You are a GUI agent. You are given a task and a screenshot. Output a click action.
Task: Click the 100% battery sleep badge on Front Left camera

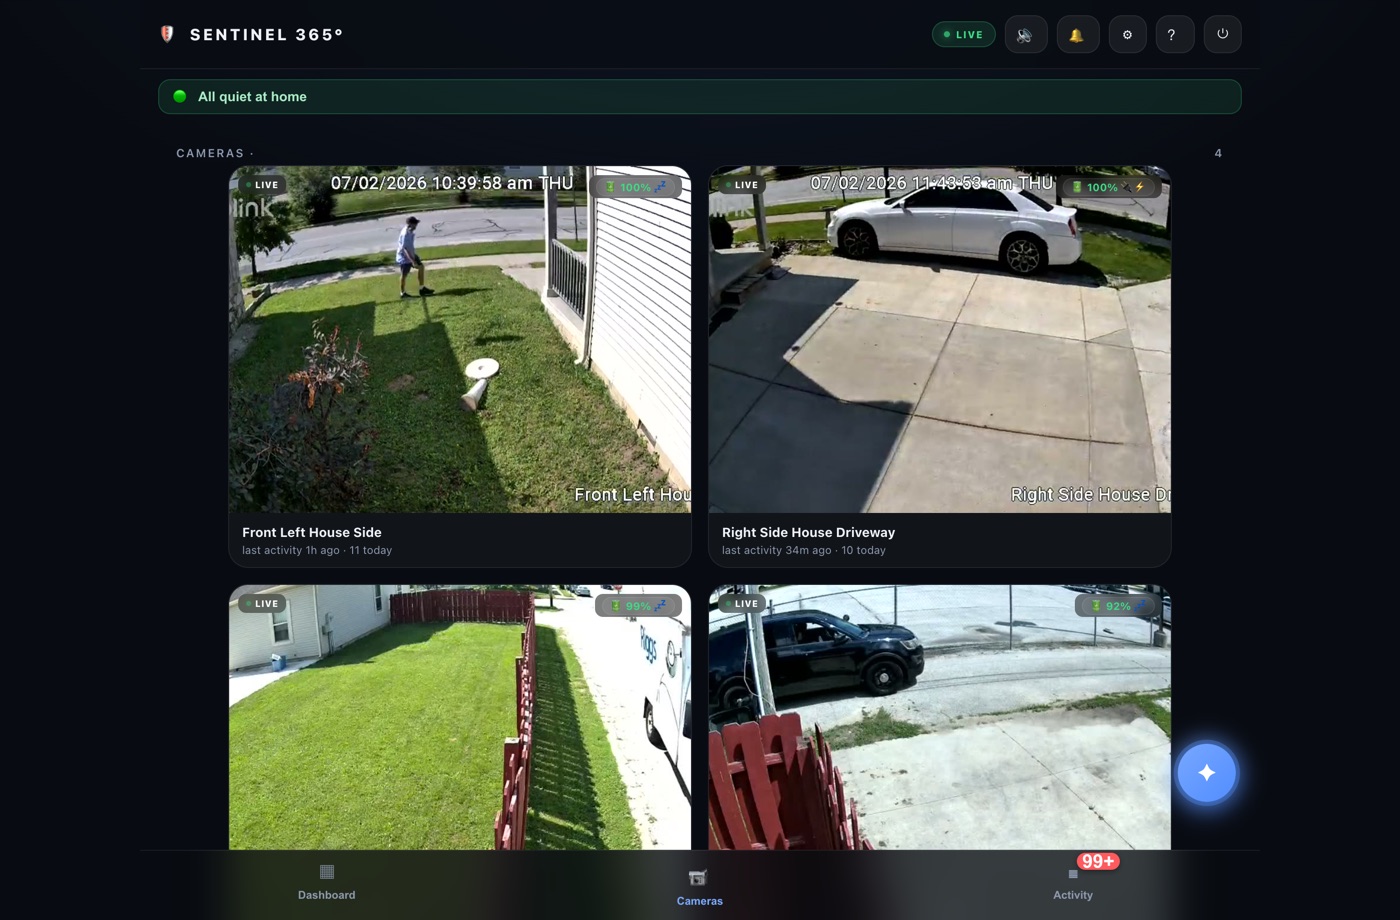point(636,187)
